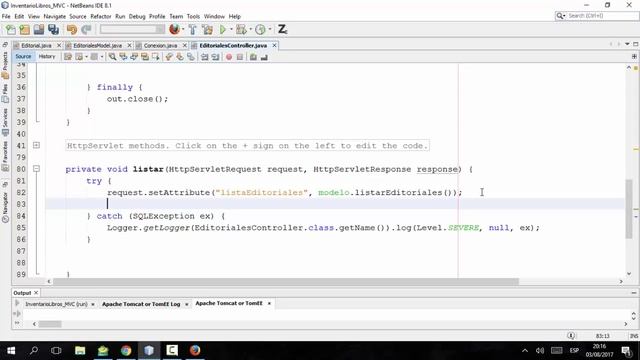Click the Comment editor toolbar icon

tap(253, 57)
